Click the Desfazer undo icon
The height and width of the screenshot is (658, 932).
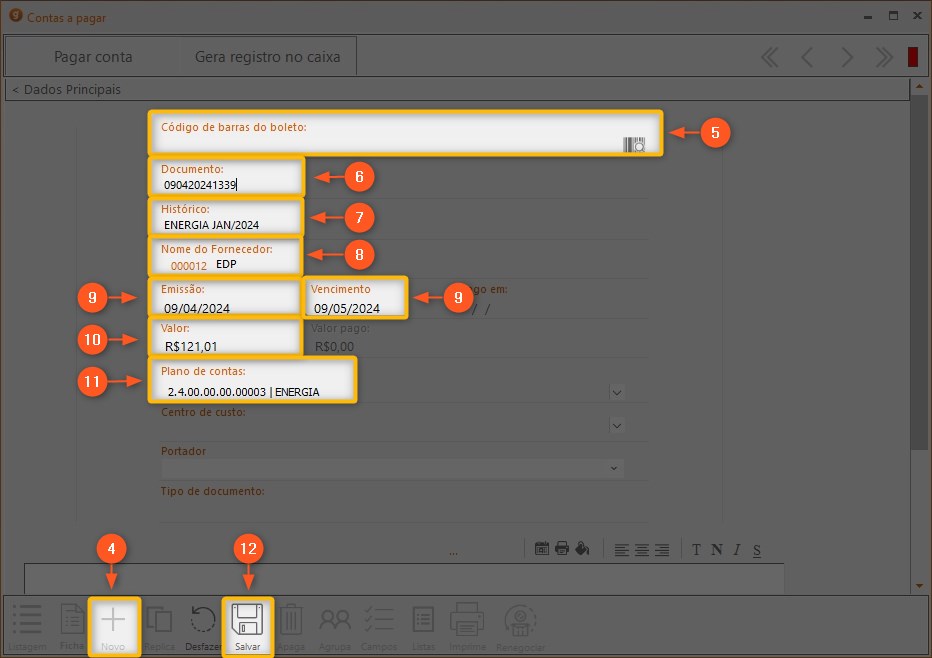pyautogui.click(x=202, y=621)
